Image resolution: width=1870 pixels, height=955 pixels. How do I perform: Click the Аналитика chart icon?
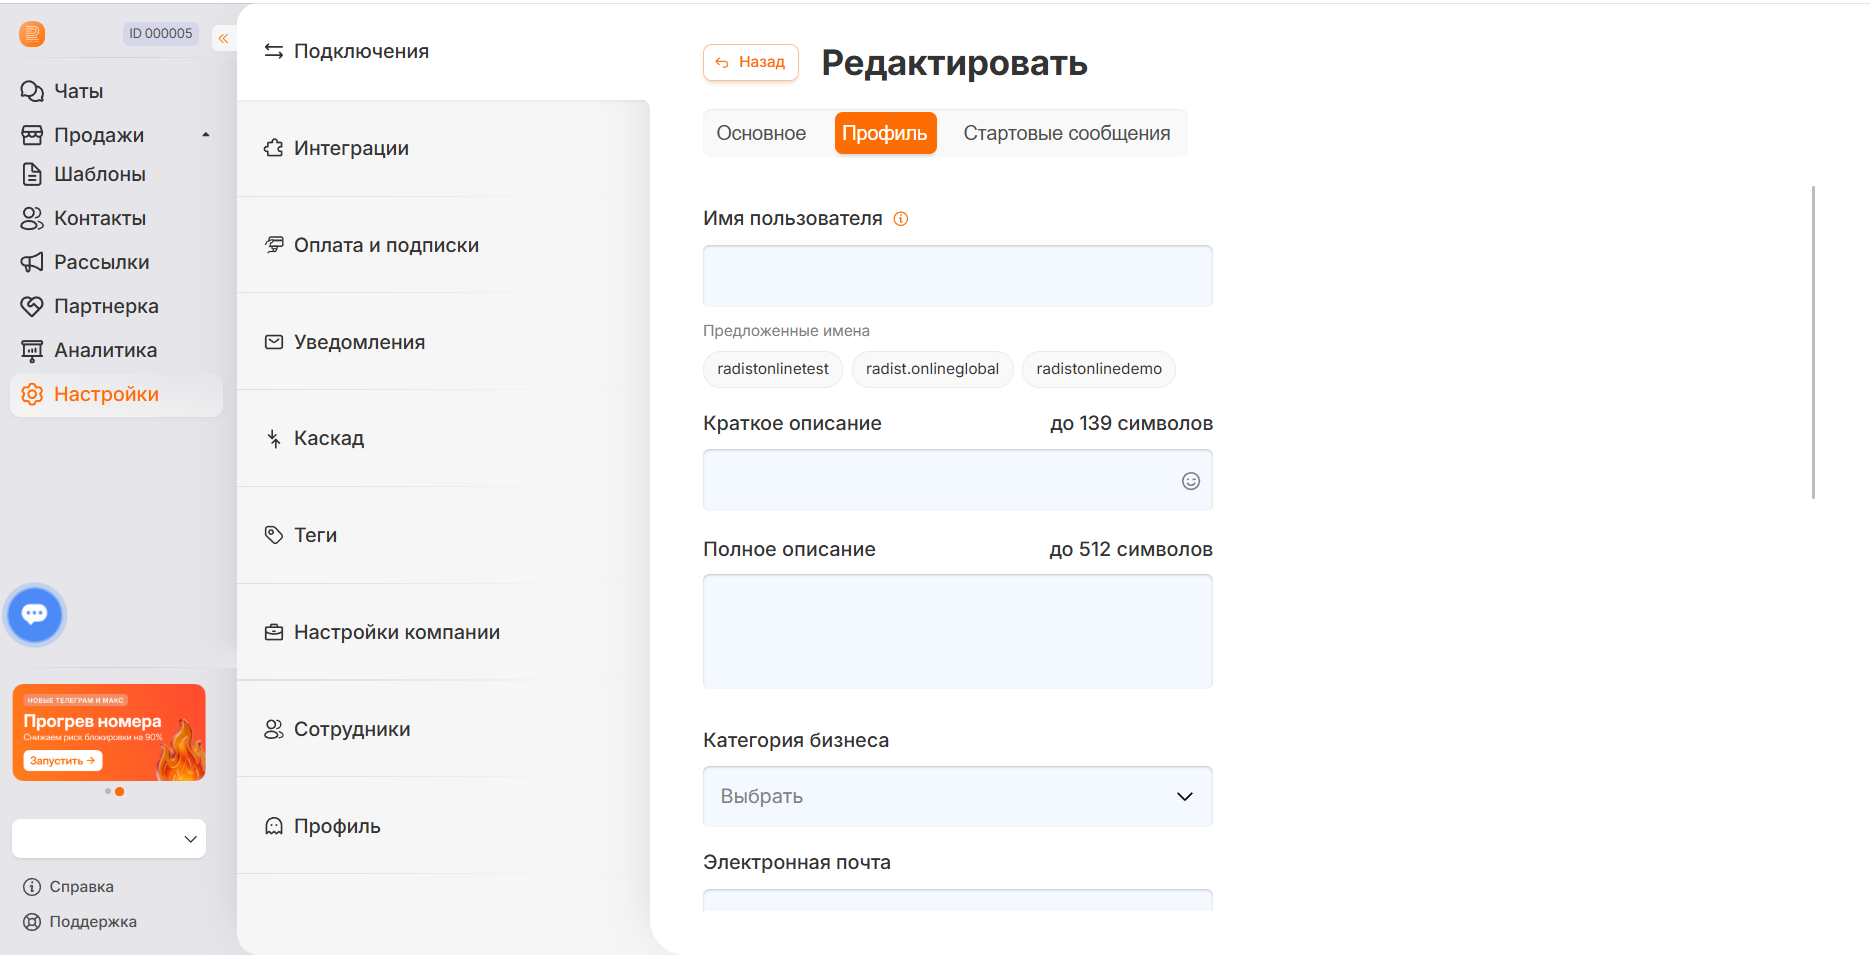point(32,350)
